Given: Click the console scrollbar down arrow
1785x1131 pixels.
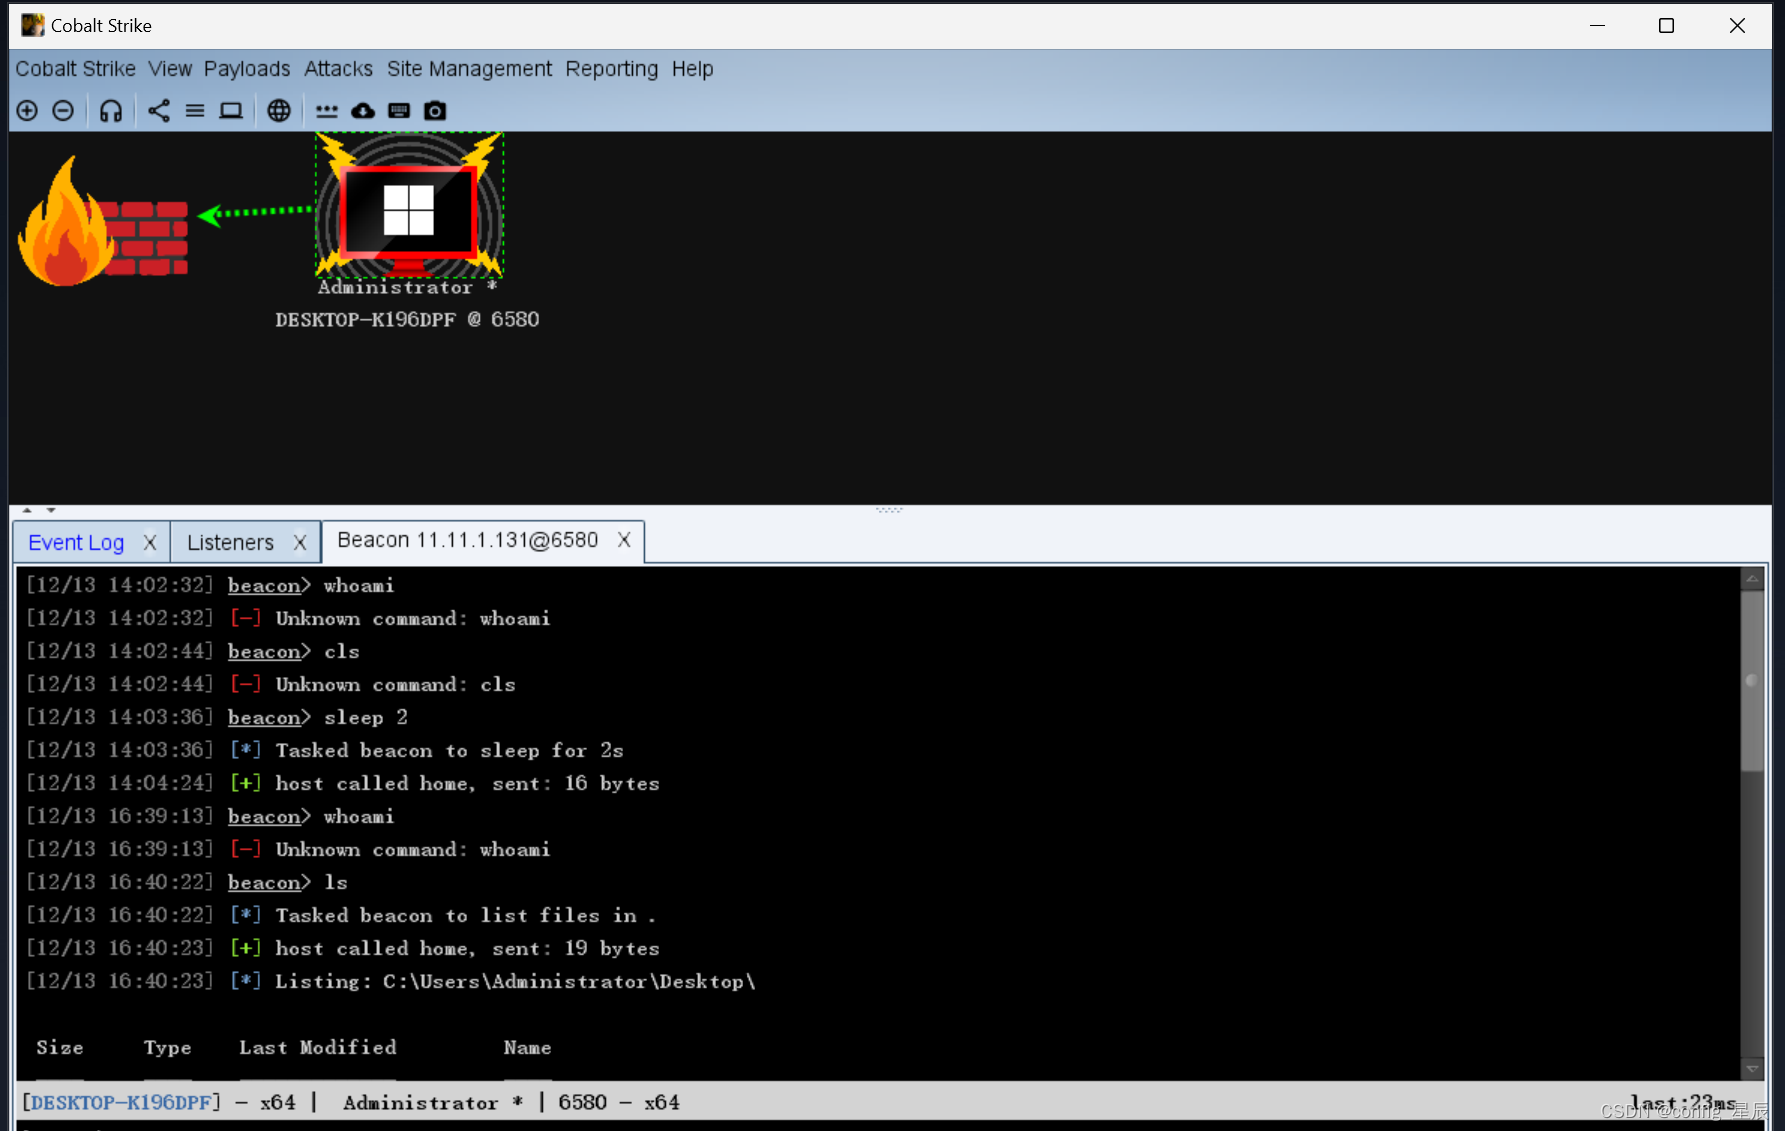Looking at the screenshot, I should click(x=1752, y=1069).
